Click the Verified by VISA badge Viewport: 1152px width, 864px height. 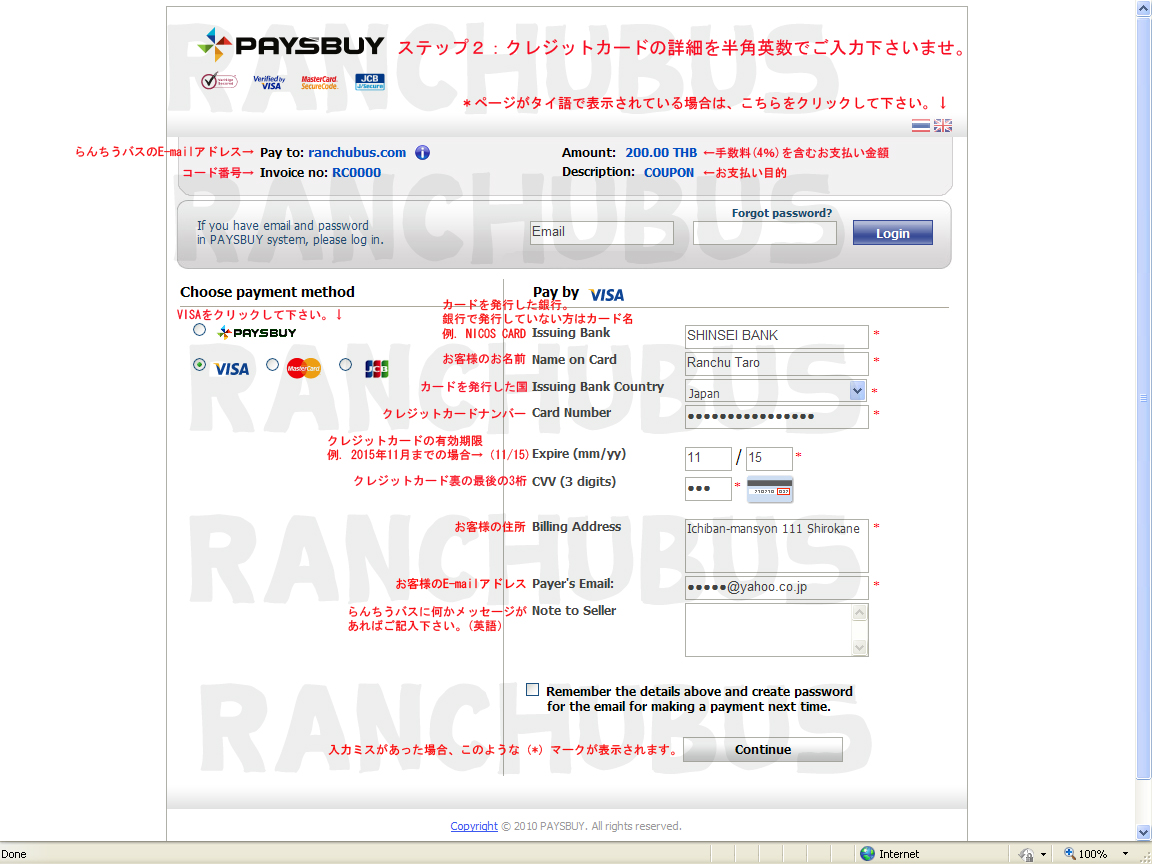point(269,82)
